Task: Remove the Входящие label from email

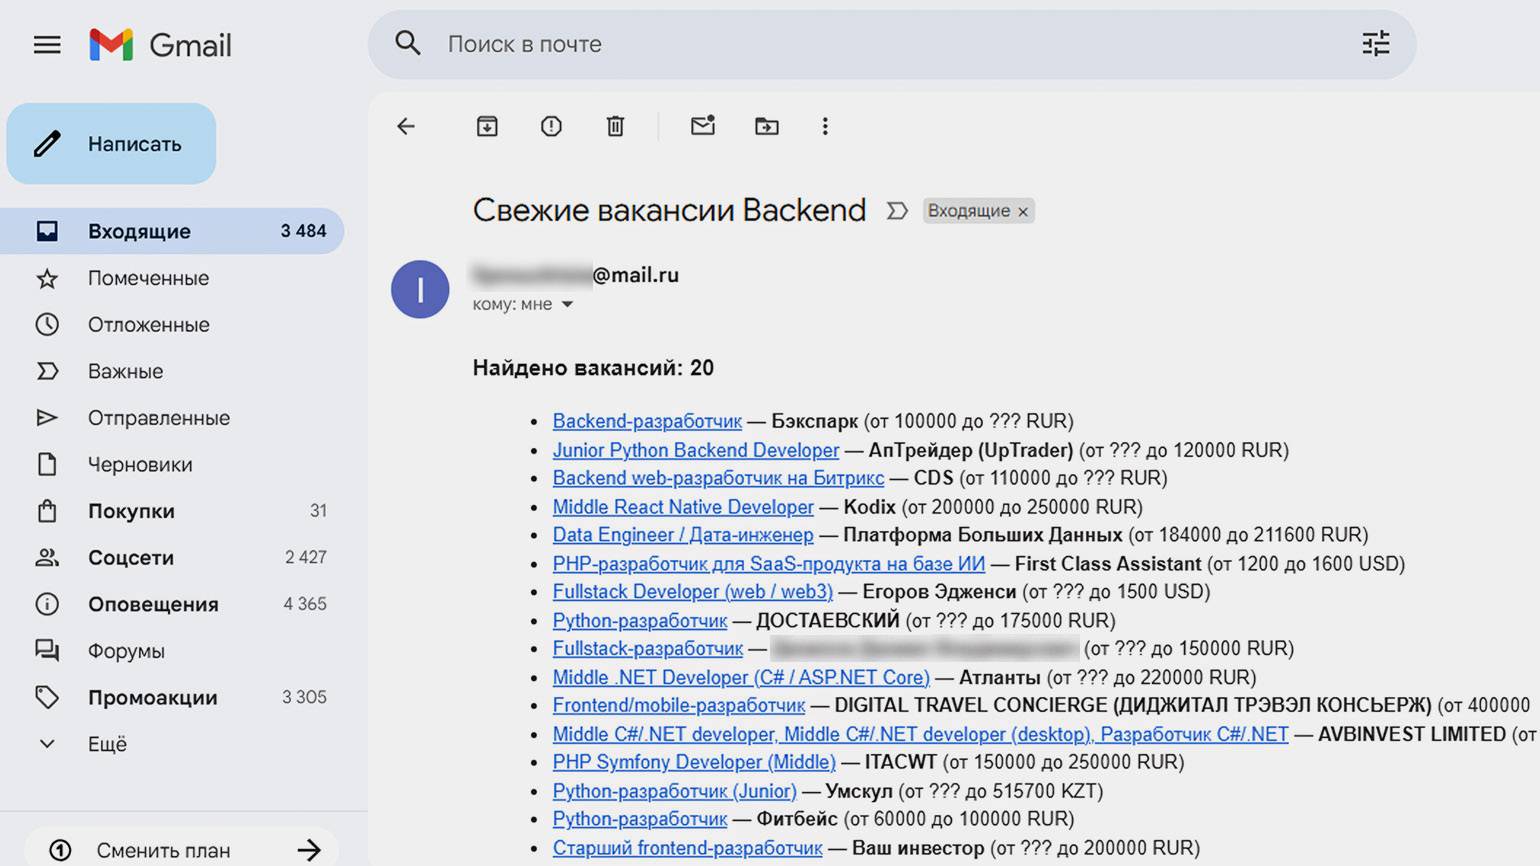Action: pos(1023,212)
